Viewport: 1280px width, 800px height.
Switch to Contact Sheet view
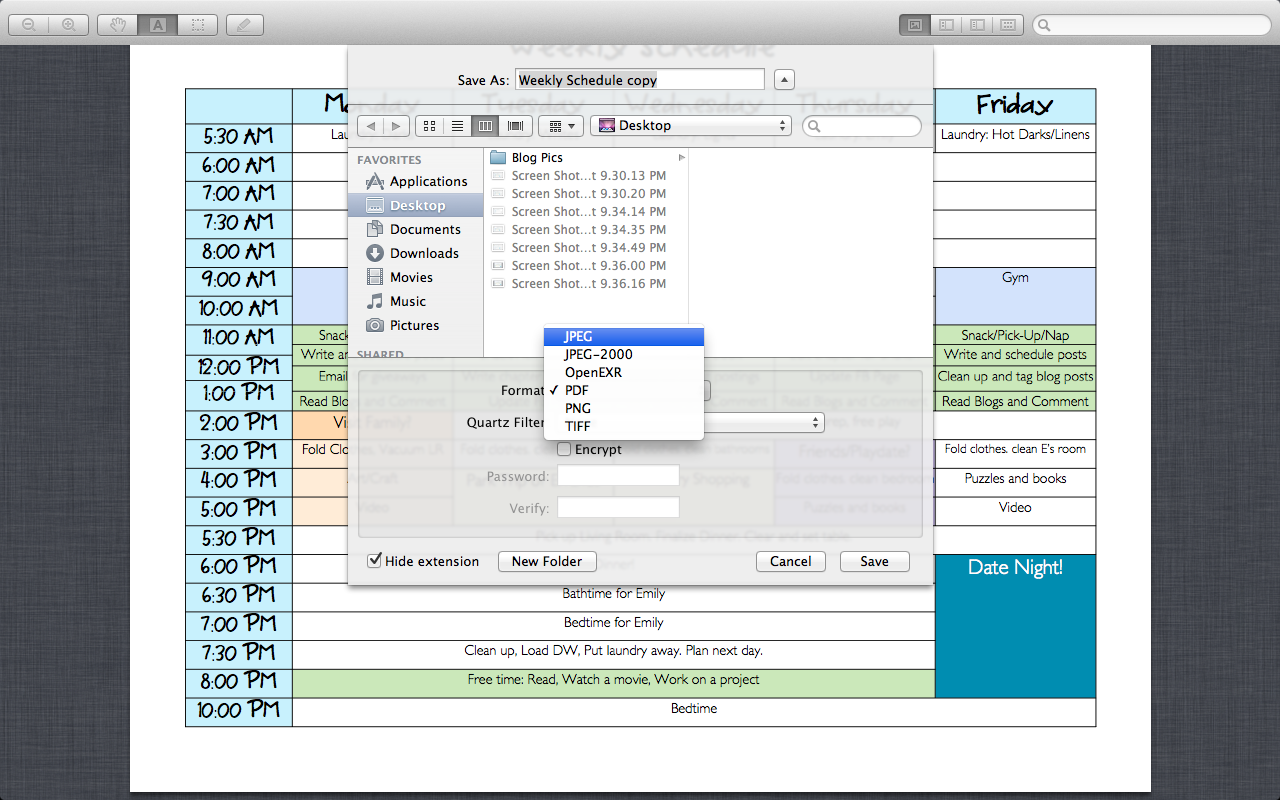click(x=1008, y=24)
